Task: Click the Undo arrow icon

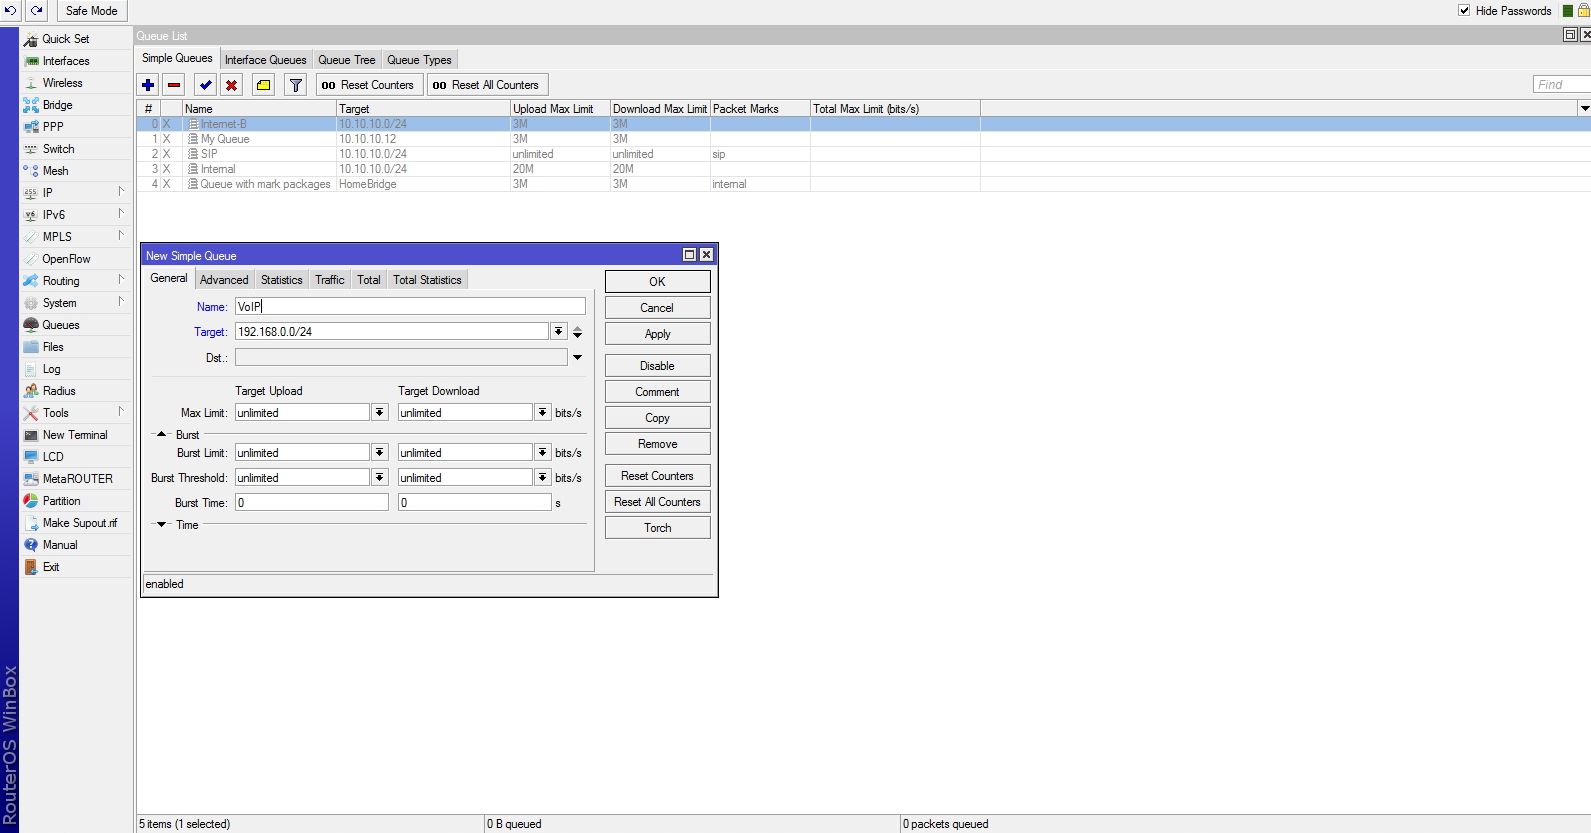Action: coord(11,10)
